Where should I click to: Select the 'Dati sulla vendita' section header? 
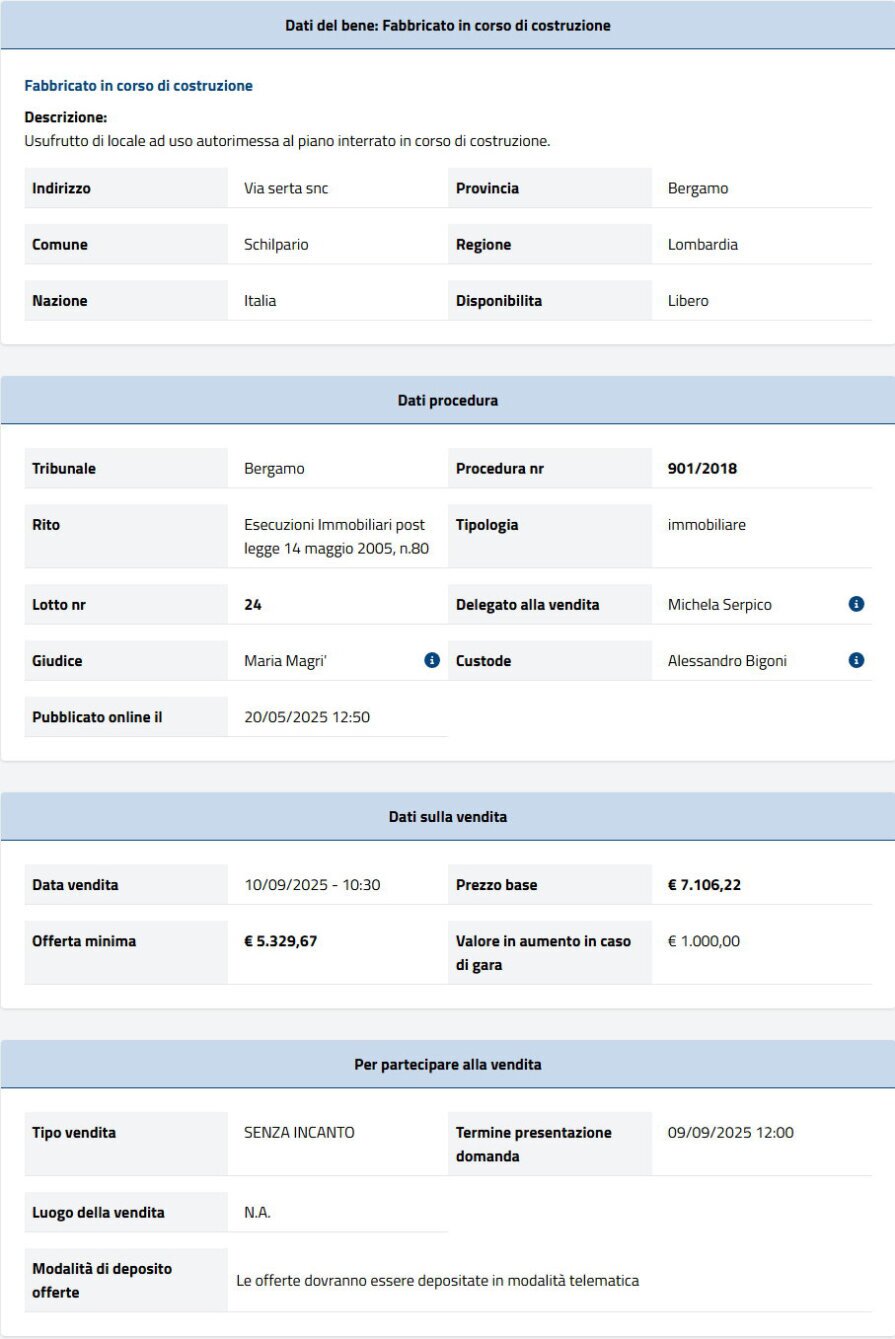point(448,817)
